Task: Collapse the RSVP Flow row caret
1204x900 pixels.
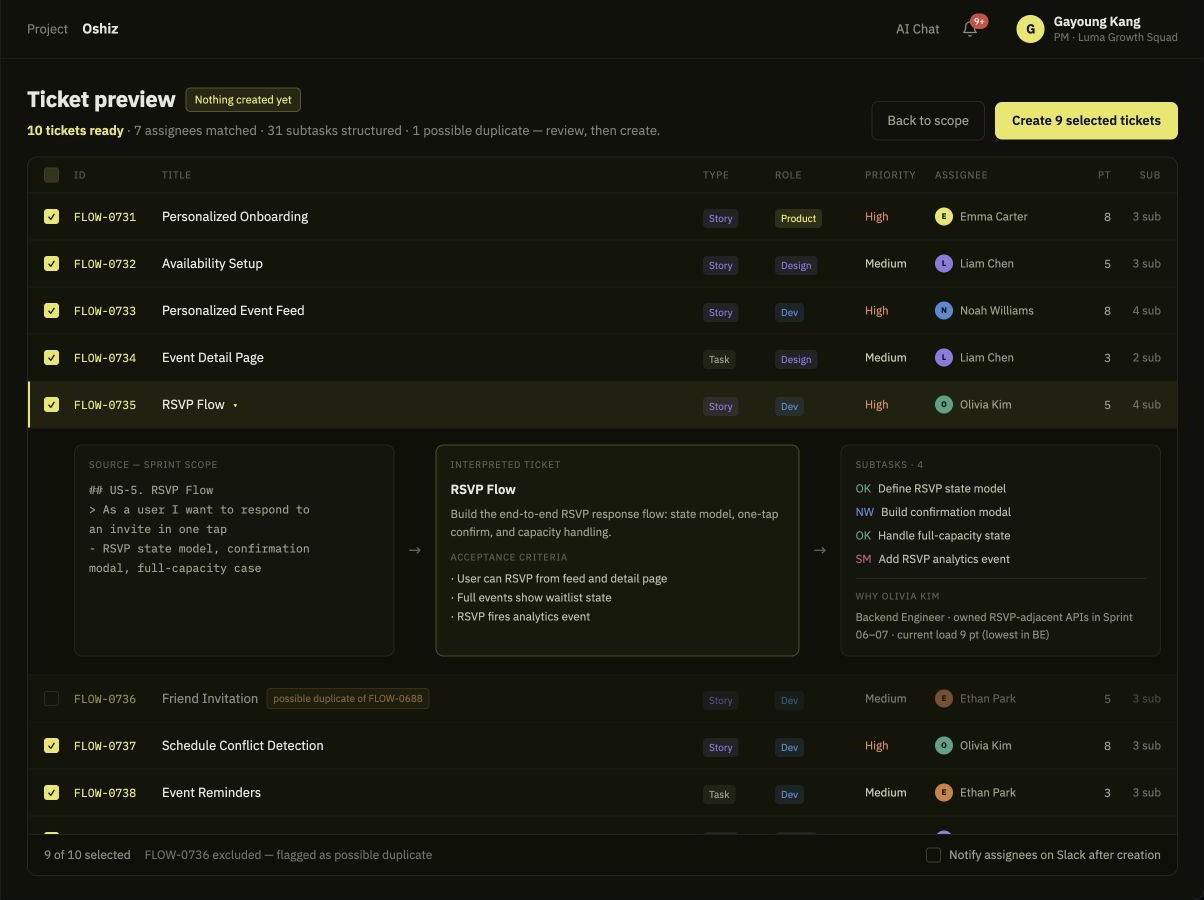Action: pos(235,406)
